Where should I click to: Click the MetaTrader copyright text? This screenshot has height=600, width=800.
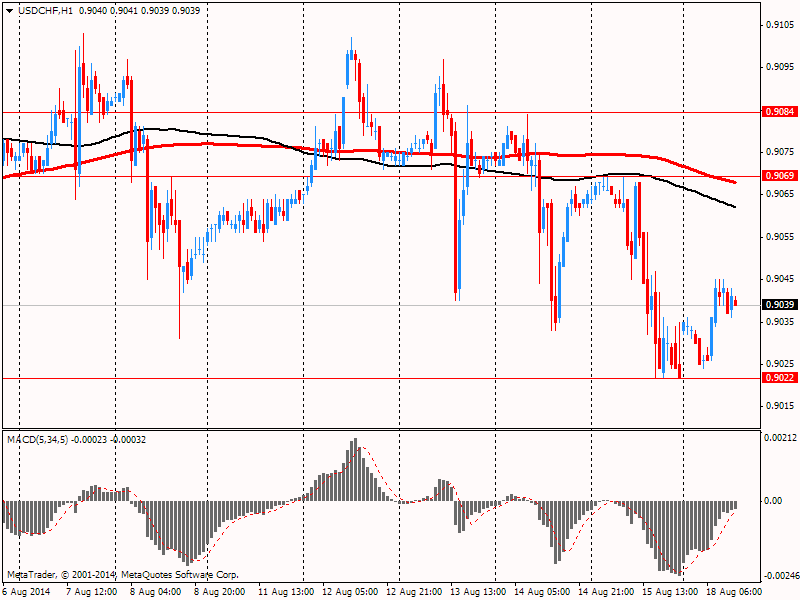(x=122, y=575)
